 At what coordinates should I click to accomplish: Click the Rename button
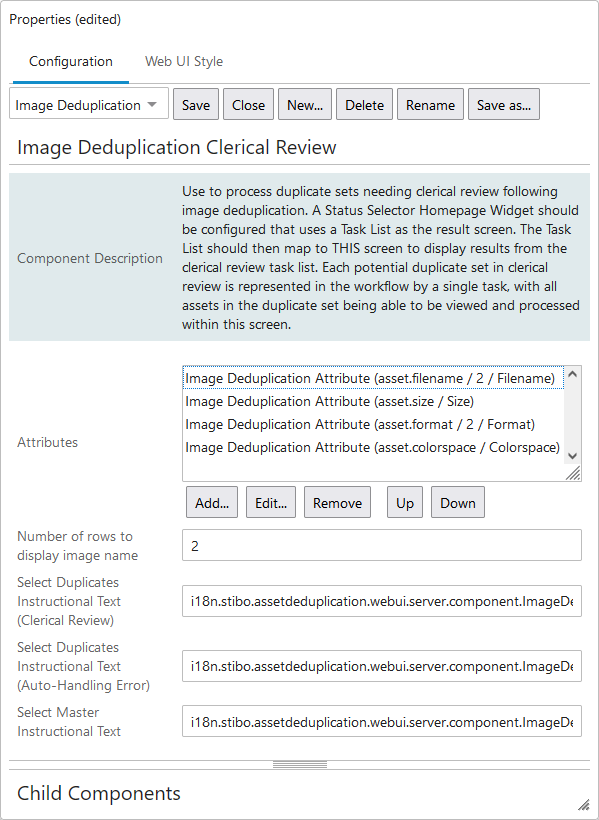click(431, 105)
